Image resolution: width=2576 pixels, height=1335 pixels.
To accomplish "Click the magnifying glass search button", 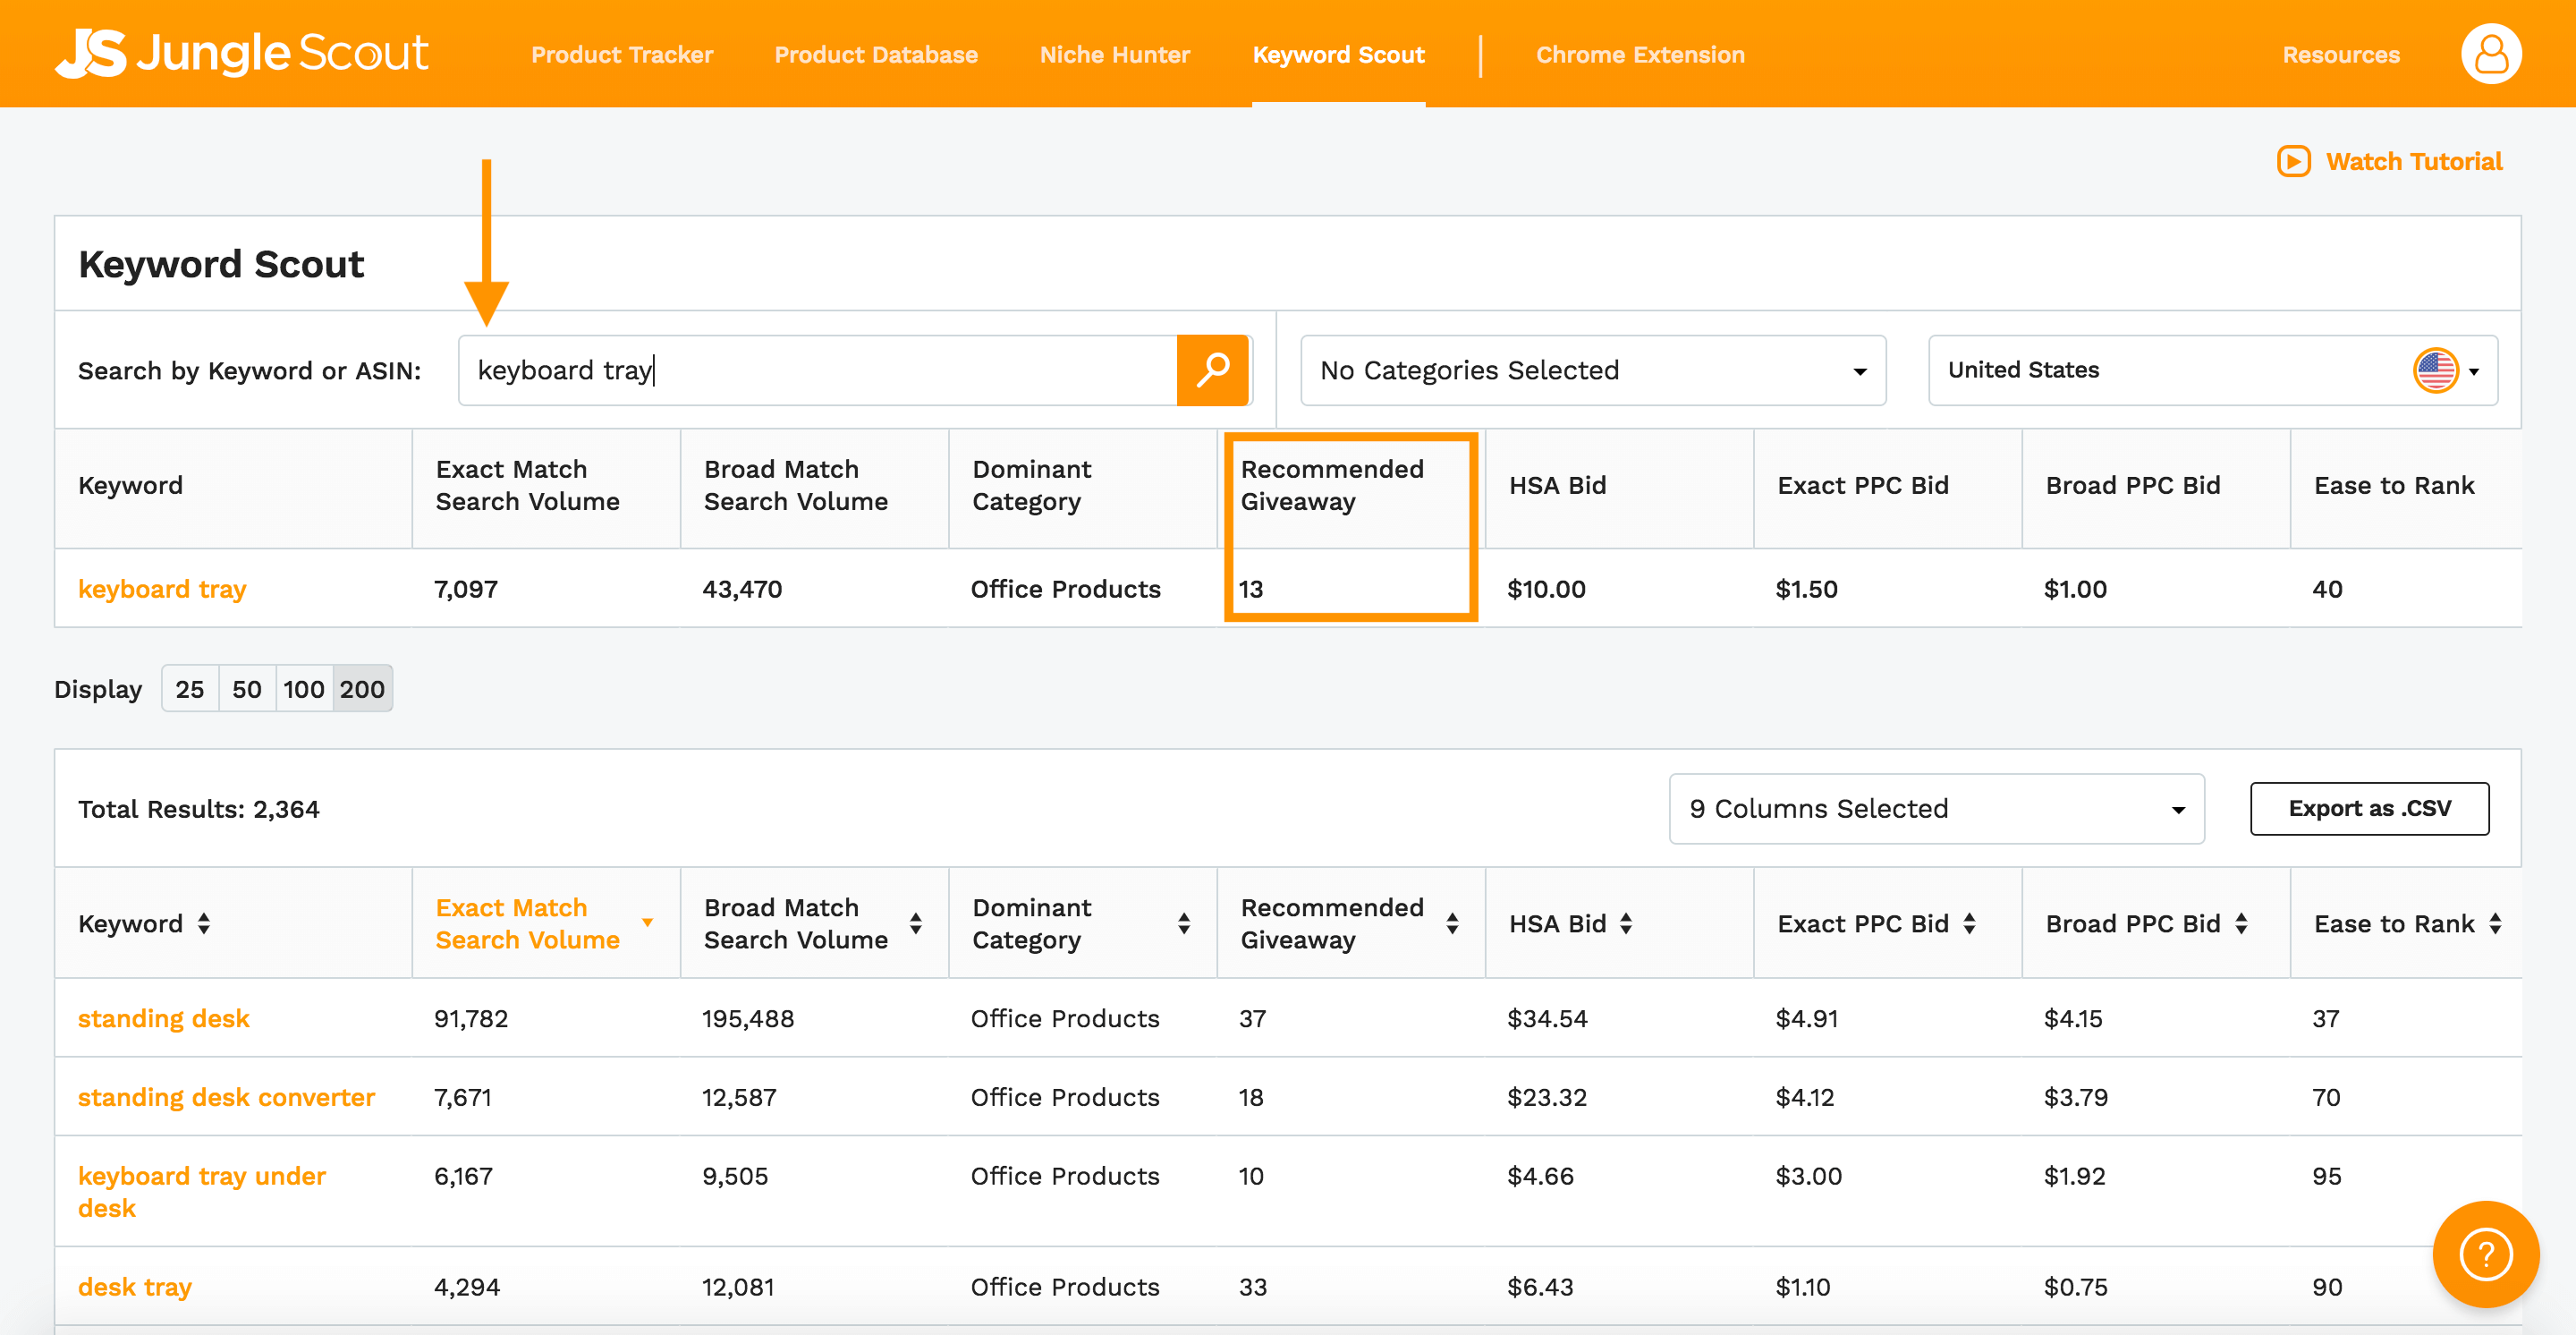I will 1212,370.
